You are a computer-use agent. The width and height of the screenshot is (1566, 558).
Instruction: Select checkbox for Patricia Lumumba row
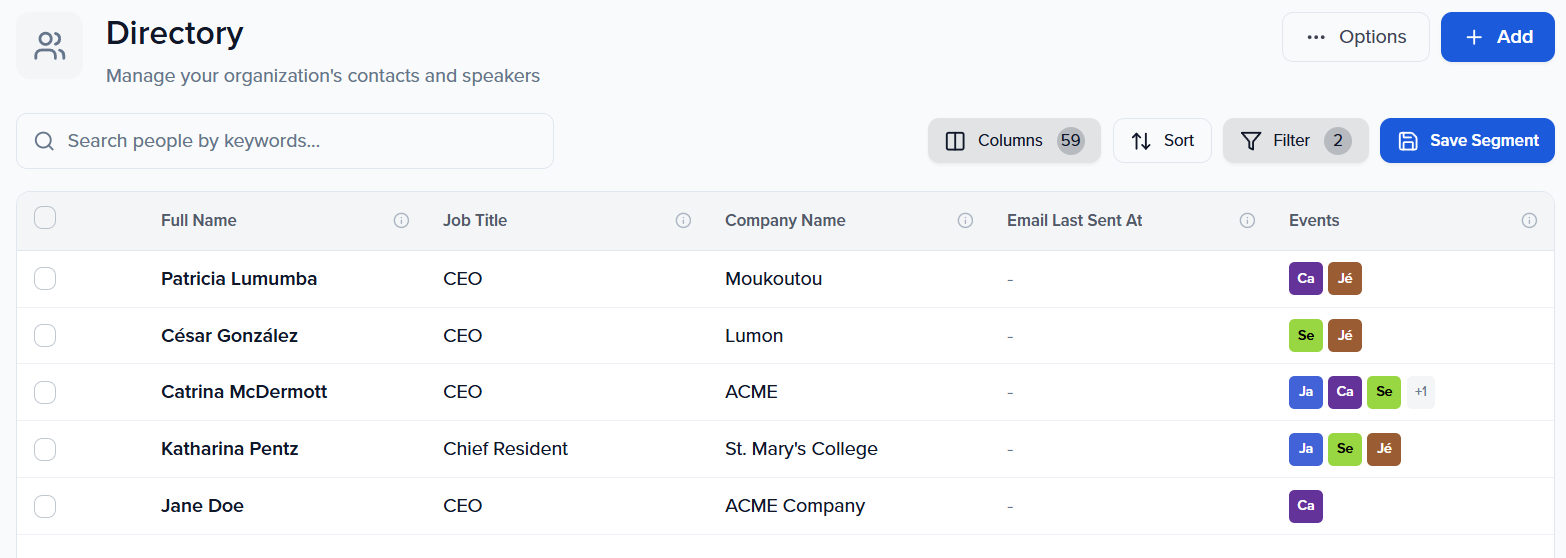[x=45, y=279]
